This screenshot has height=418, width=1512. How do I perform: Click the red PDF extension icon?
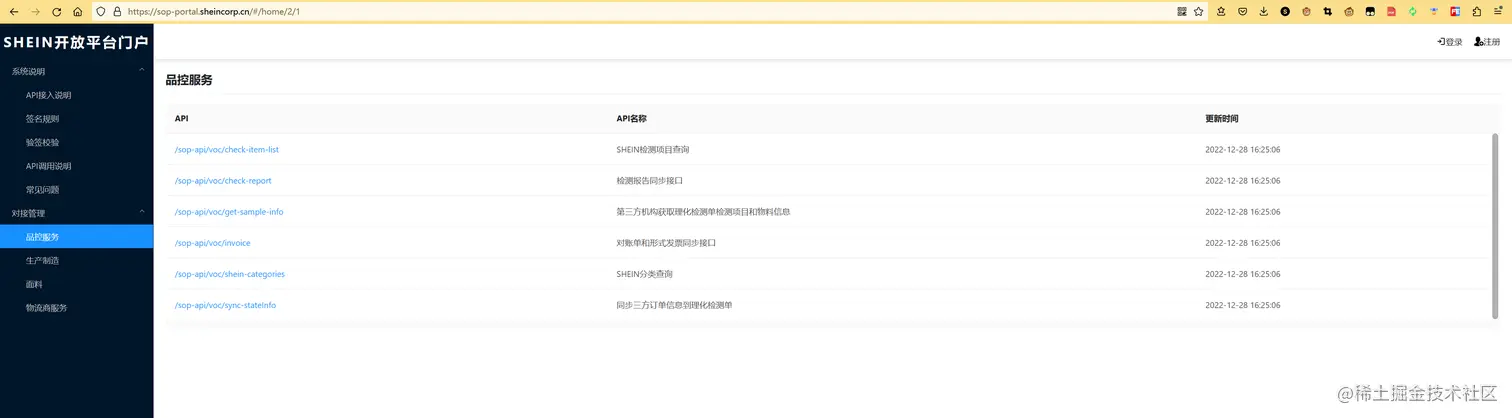click(x=1391, y=12)
